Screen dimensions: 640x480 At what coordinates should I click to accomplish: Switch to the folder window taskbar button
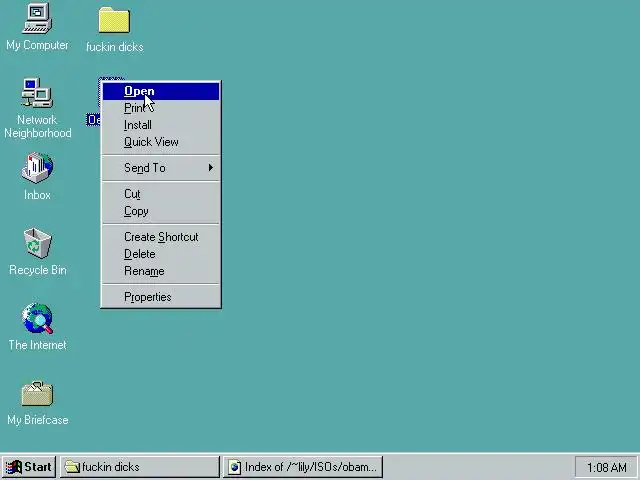click(x=140, y=467)
